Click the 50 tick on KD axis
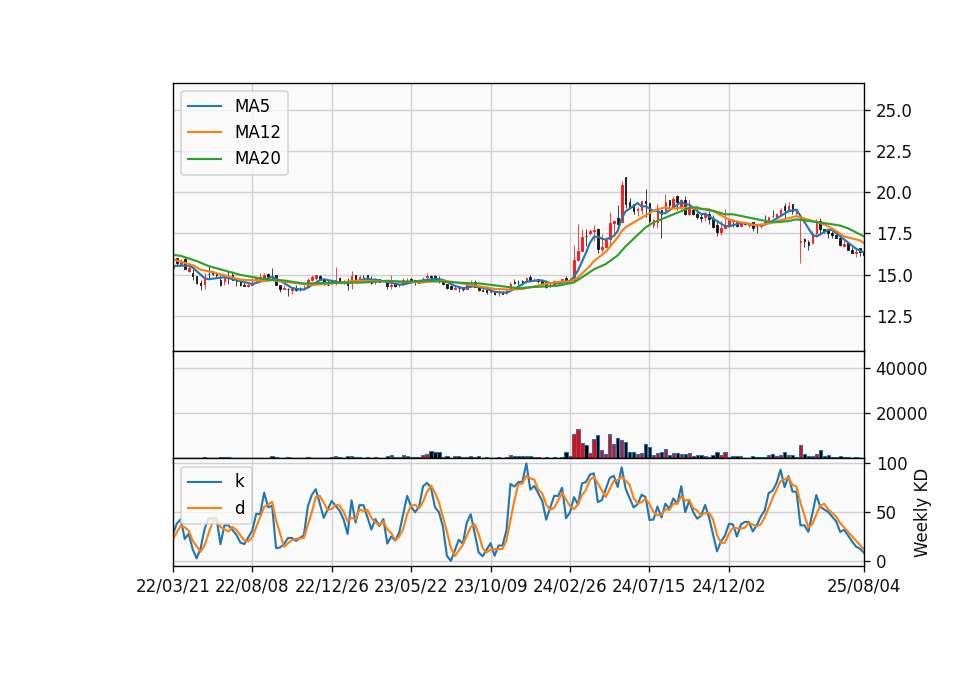The height and width of the screenshot is (690, 960). 887,513
